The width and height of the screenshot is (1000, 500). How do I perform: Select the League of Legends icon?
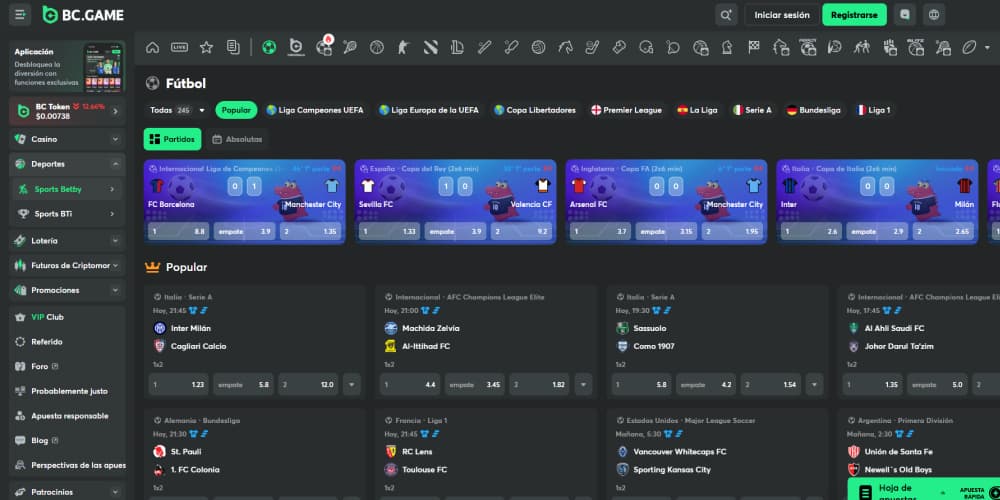[457, 47]
